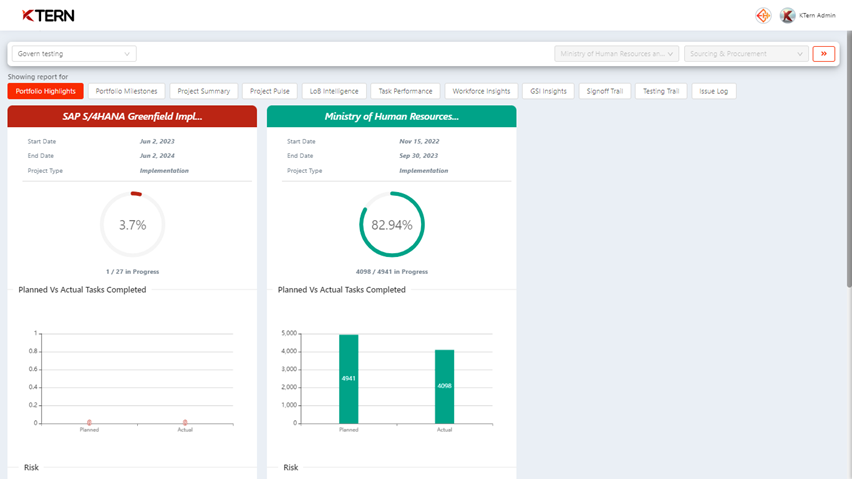Viewport: 852px width, 479px height.
Task: Open the KTern Admin avatar icon
Action: coord(787,16)
